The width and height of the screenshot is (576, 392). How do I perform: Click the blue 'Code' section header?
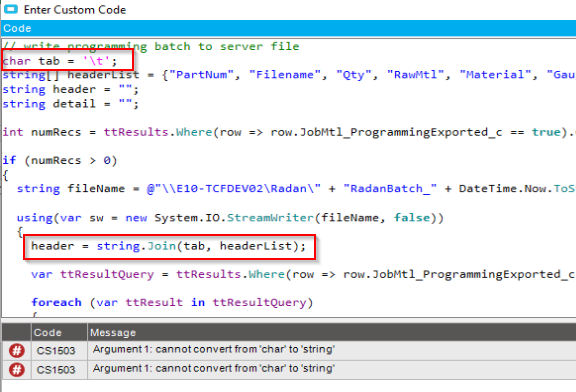click(288, 28)
